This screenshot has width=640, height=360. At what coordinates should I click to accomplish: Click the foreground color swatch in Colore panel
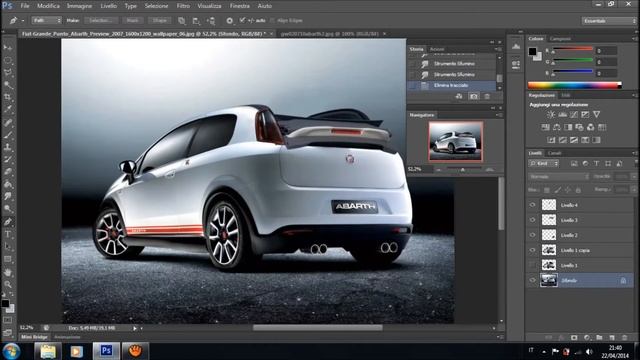532,51
